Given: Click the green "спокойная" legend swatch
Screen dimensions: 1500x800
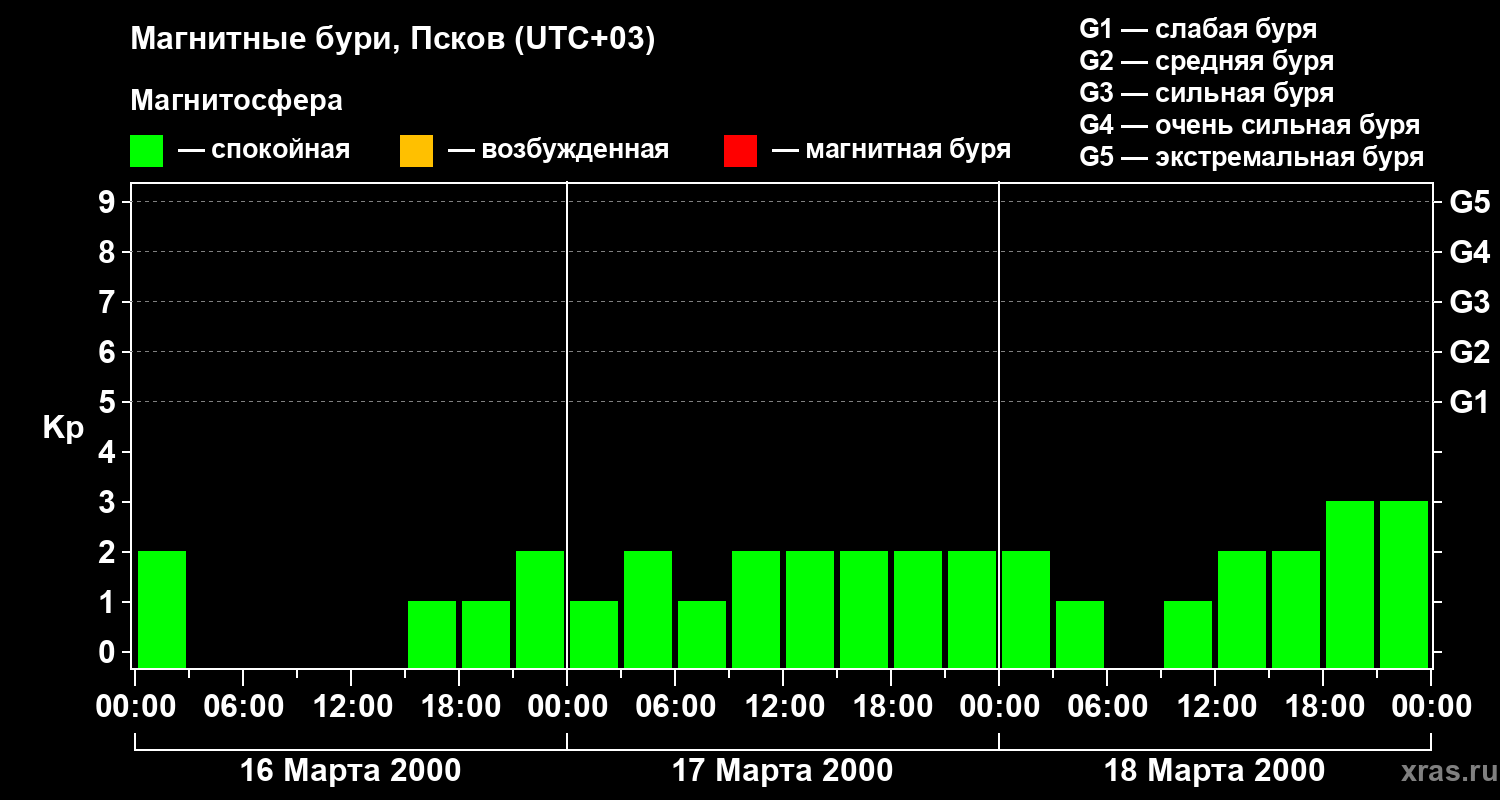Looking at the screenshot, I should tap(146, 151).
